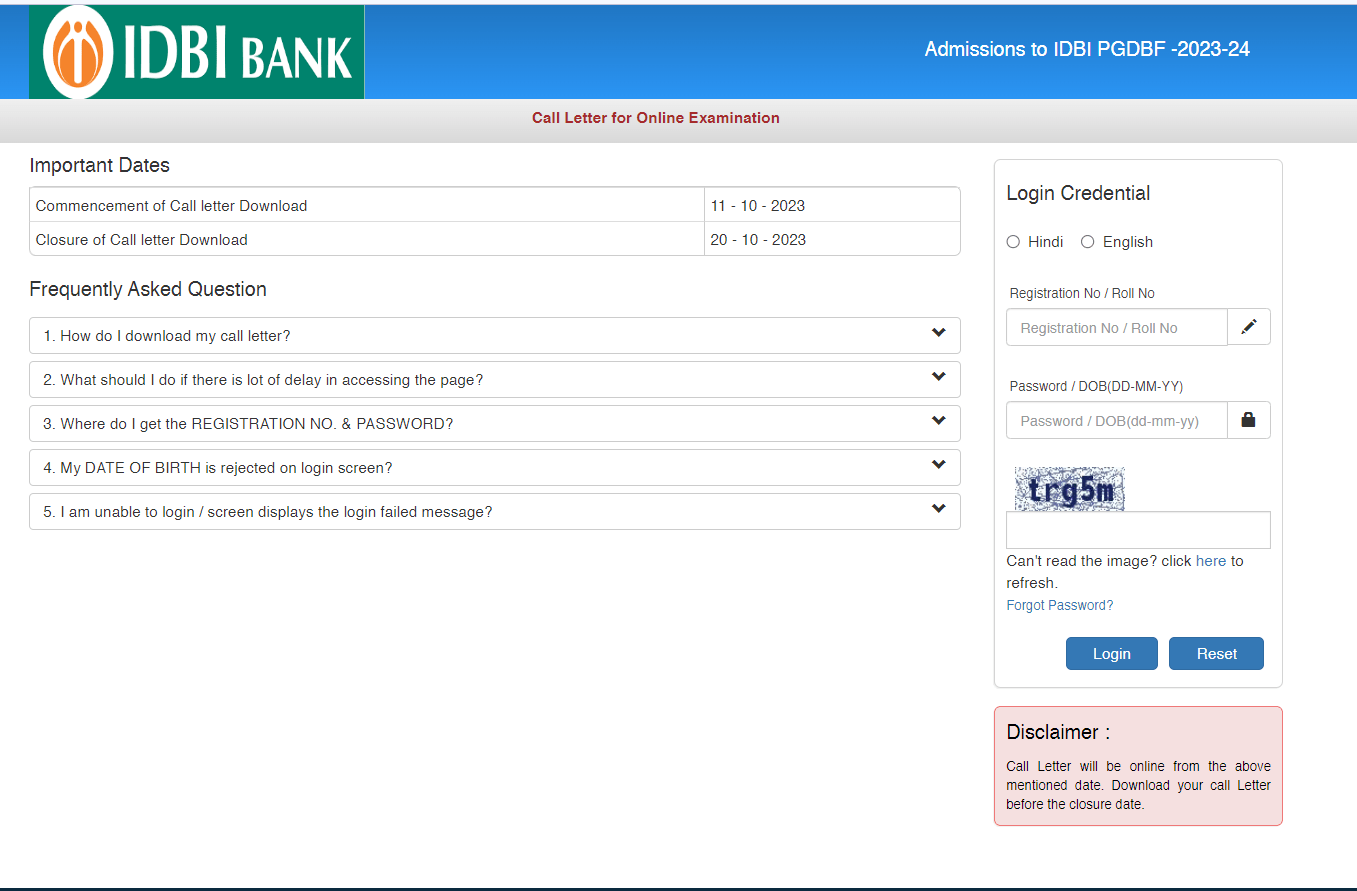Click chevron arrow on the Date of Birth FAQ

point(938,465)
